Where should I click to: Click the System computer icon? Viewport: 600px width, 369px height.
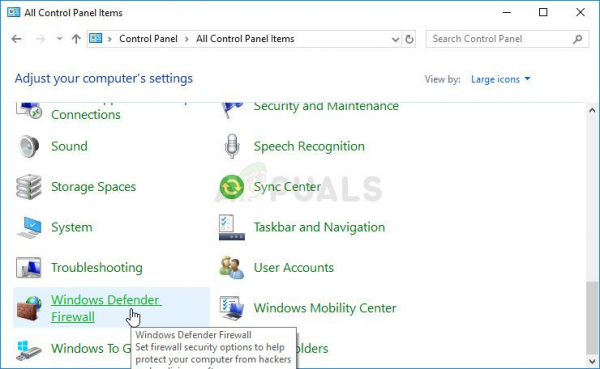29,227
